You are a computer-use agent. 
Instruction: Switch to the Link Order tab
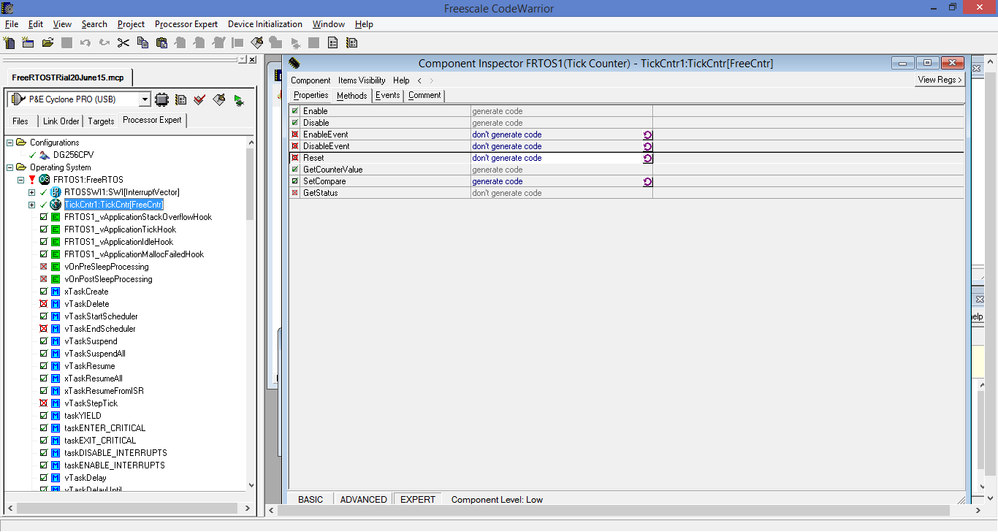tap(61, 121)
